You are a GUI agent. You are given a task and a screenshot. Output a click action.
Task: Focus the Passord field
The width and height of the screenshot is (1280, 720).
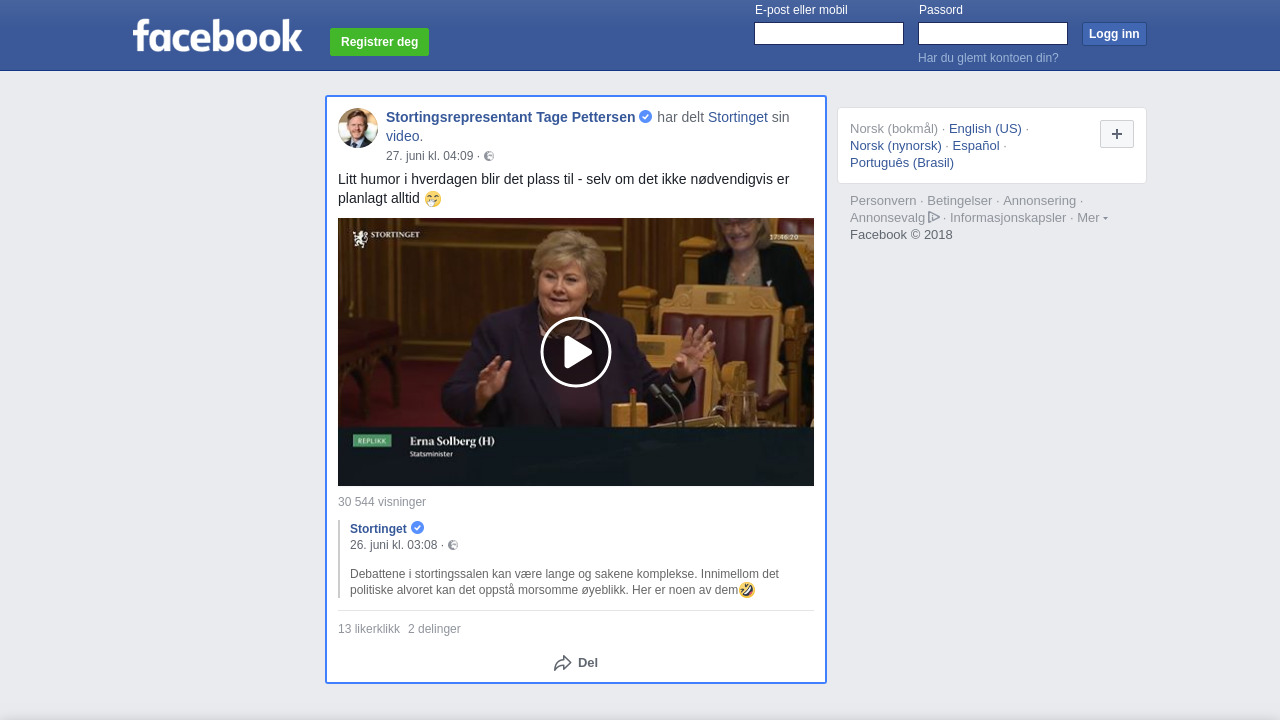click(993, 34)
